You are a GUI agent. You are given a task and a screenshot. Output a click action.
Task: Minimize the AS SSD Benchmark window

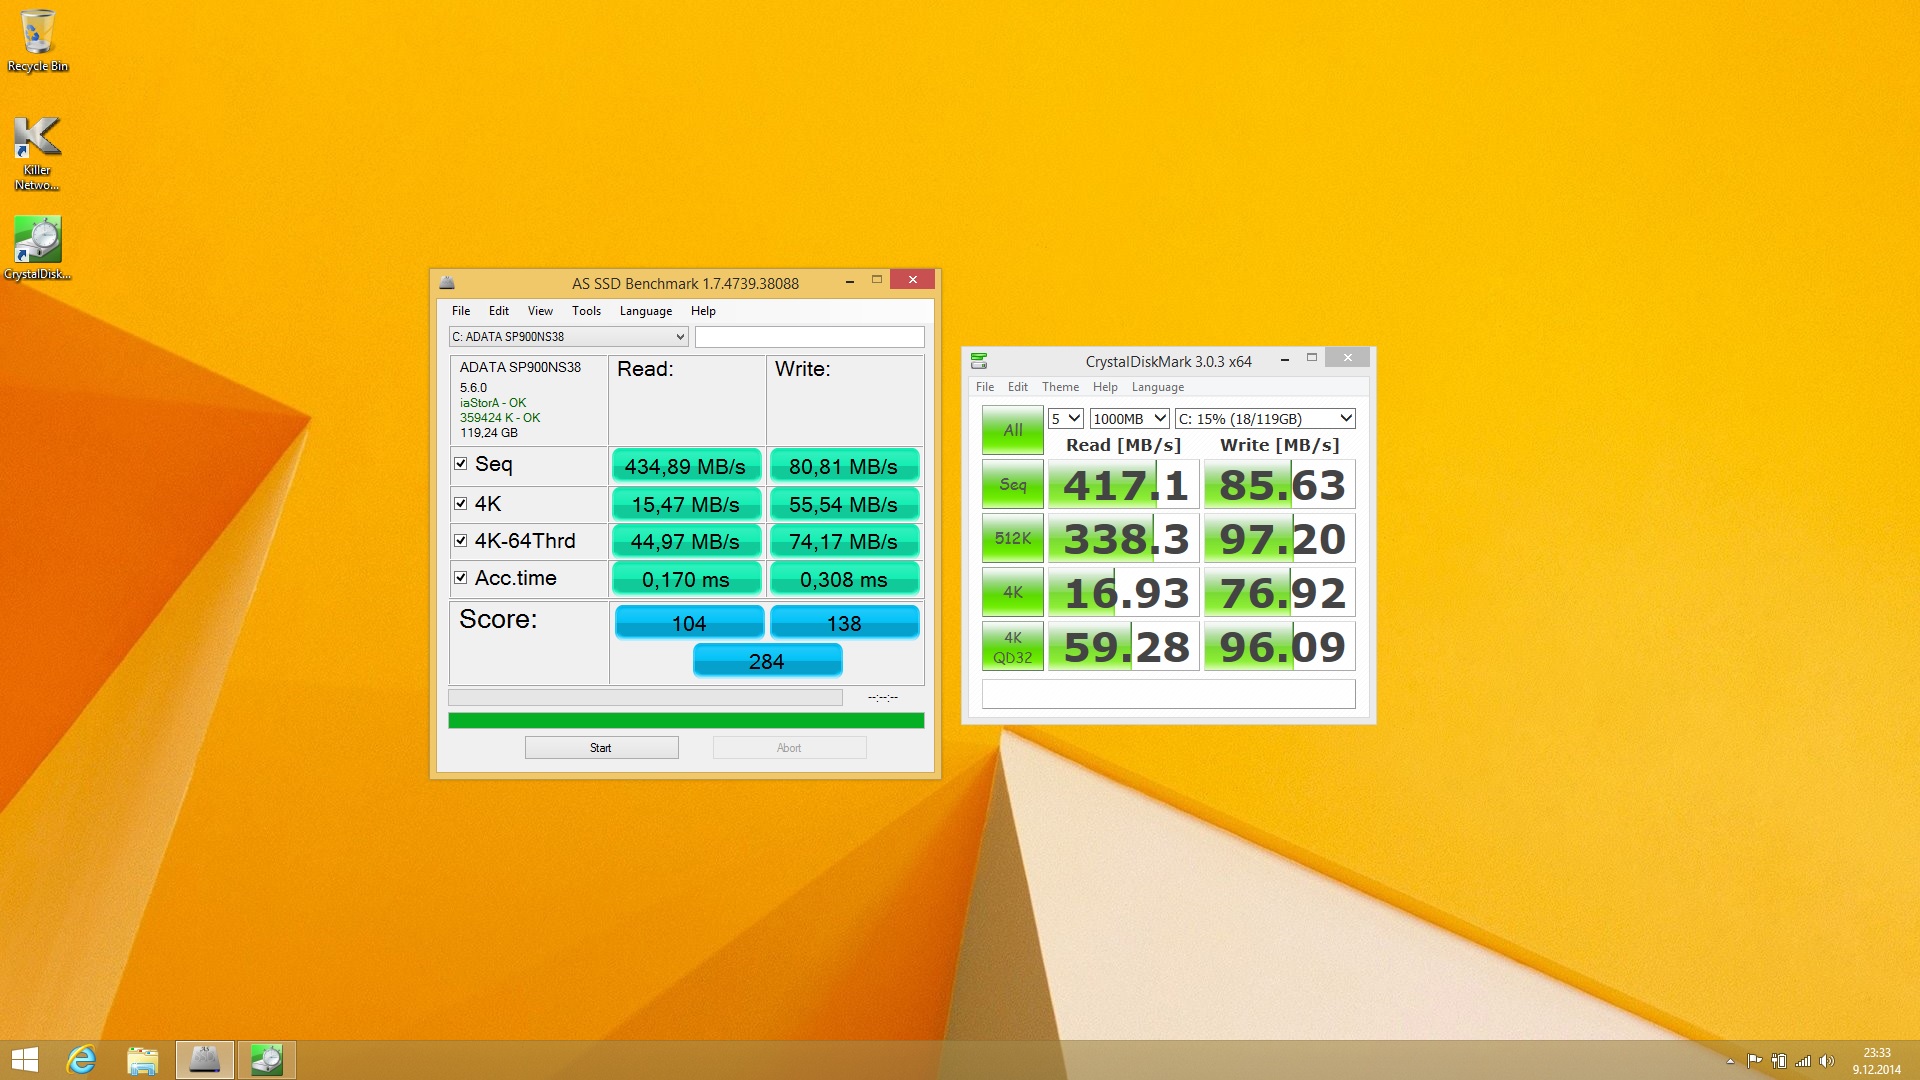point(849,281)
